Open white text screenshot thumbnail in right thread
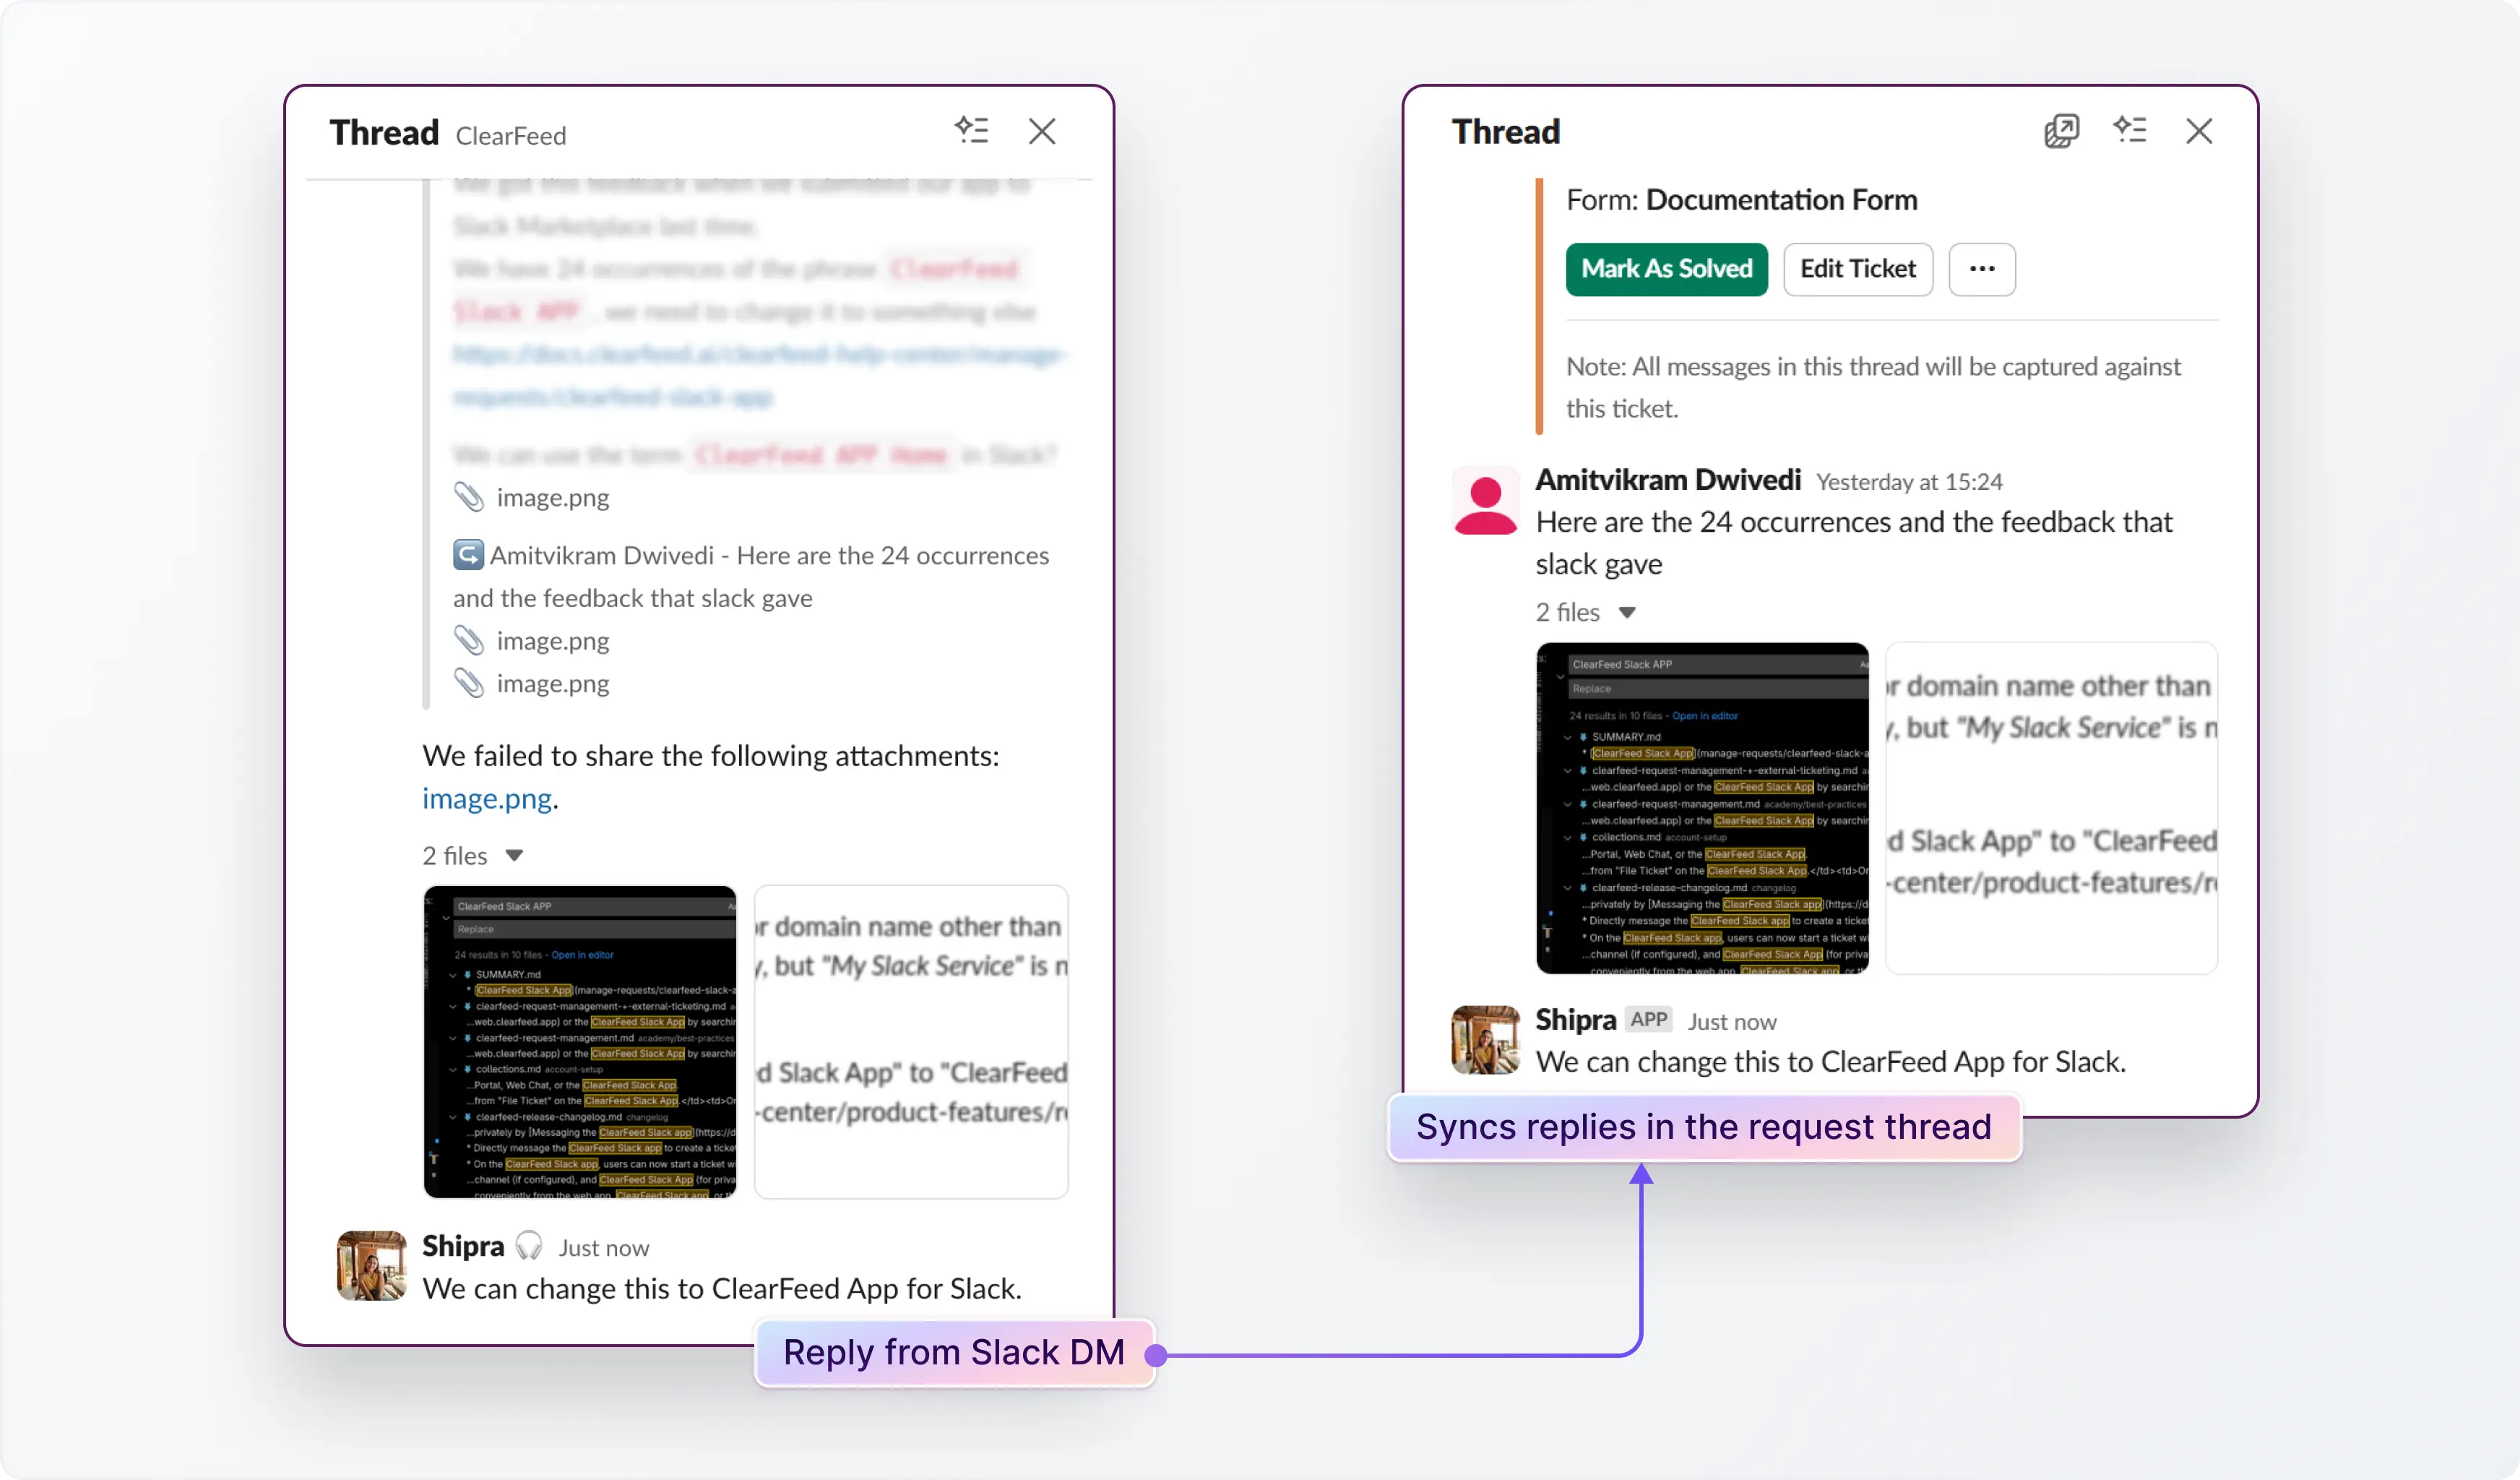The width and height of the screenshot is (2520, 1480). point(2052,808)
